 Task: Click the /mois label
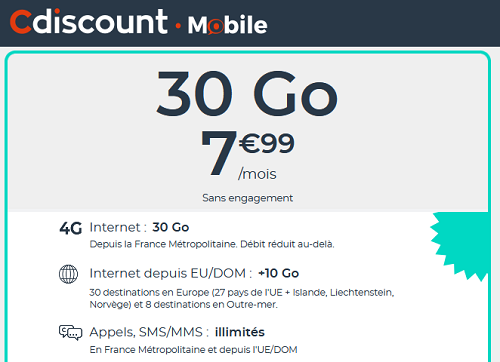coord(257,174)
